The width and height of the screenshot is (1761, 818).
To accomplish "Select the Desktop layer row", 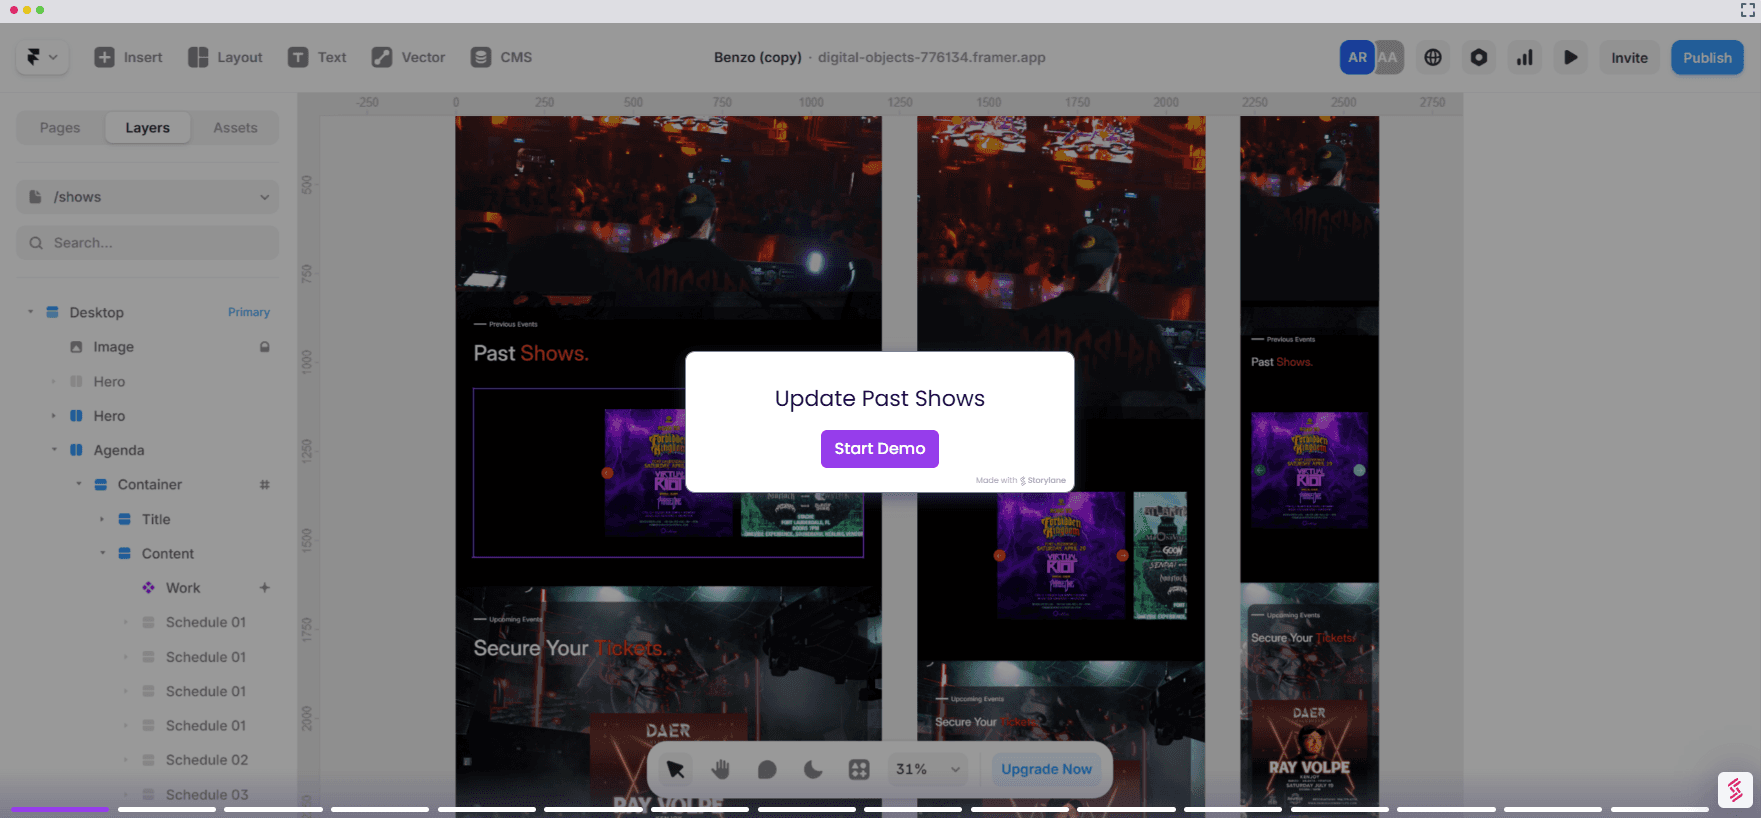I will tap(147, 312).
